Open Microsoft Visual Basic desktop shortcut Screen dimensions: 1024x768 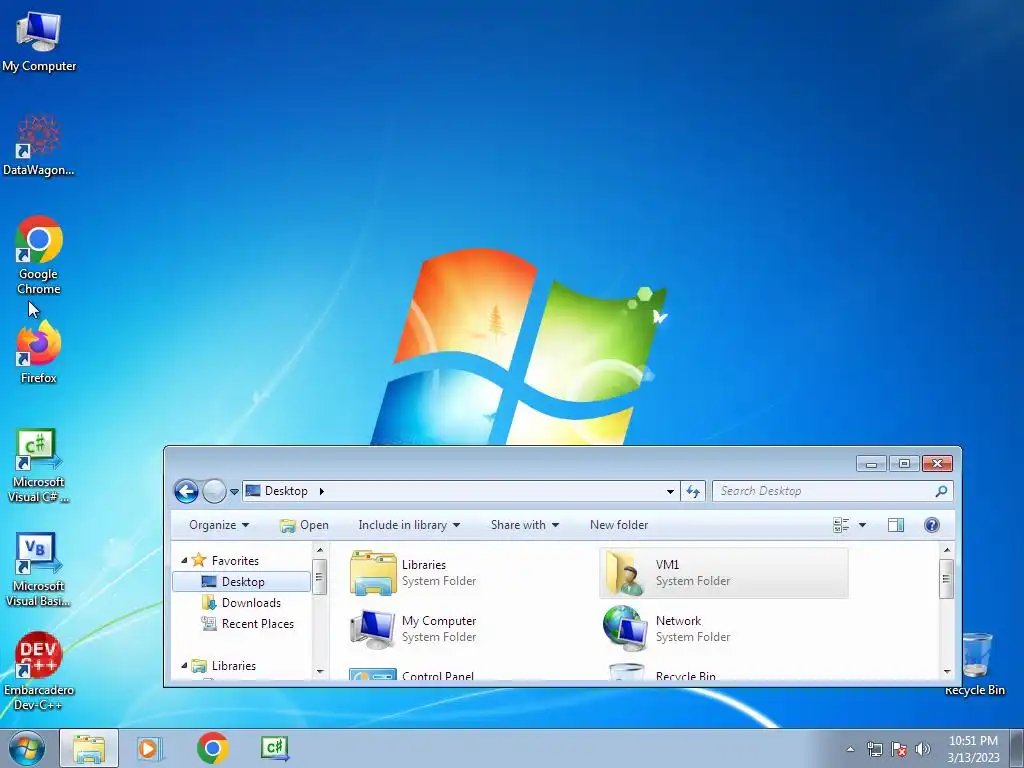point(39,569)
